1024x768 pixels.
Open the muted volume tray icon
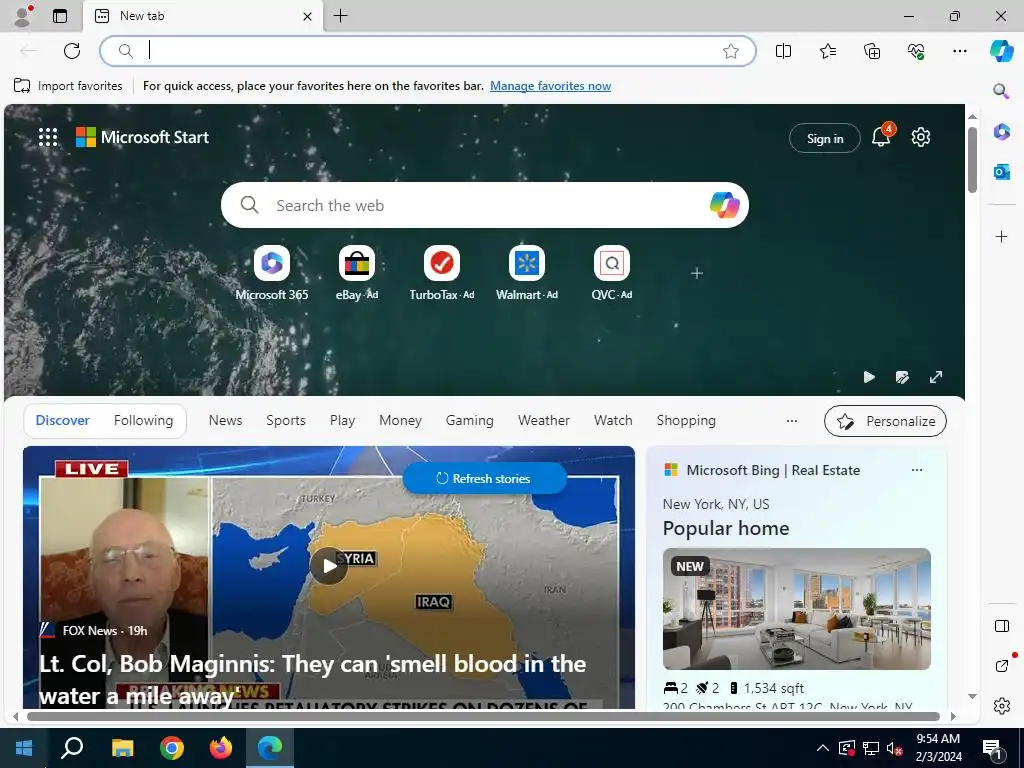click(x=895, y=748)
